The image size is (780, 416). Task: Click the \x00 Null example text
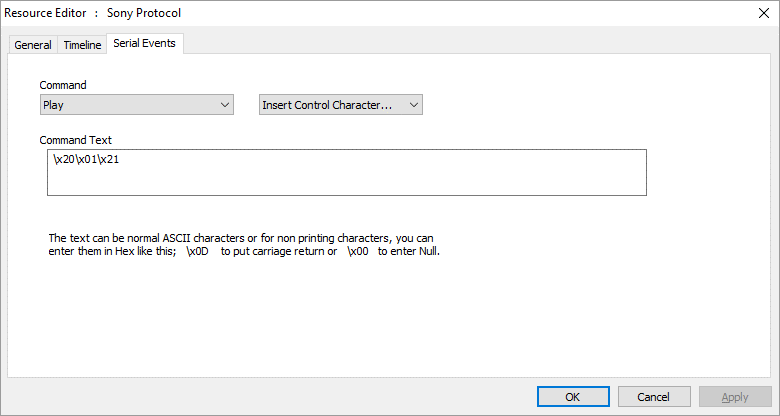[358, 251]
